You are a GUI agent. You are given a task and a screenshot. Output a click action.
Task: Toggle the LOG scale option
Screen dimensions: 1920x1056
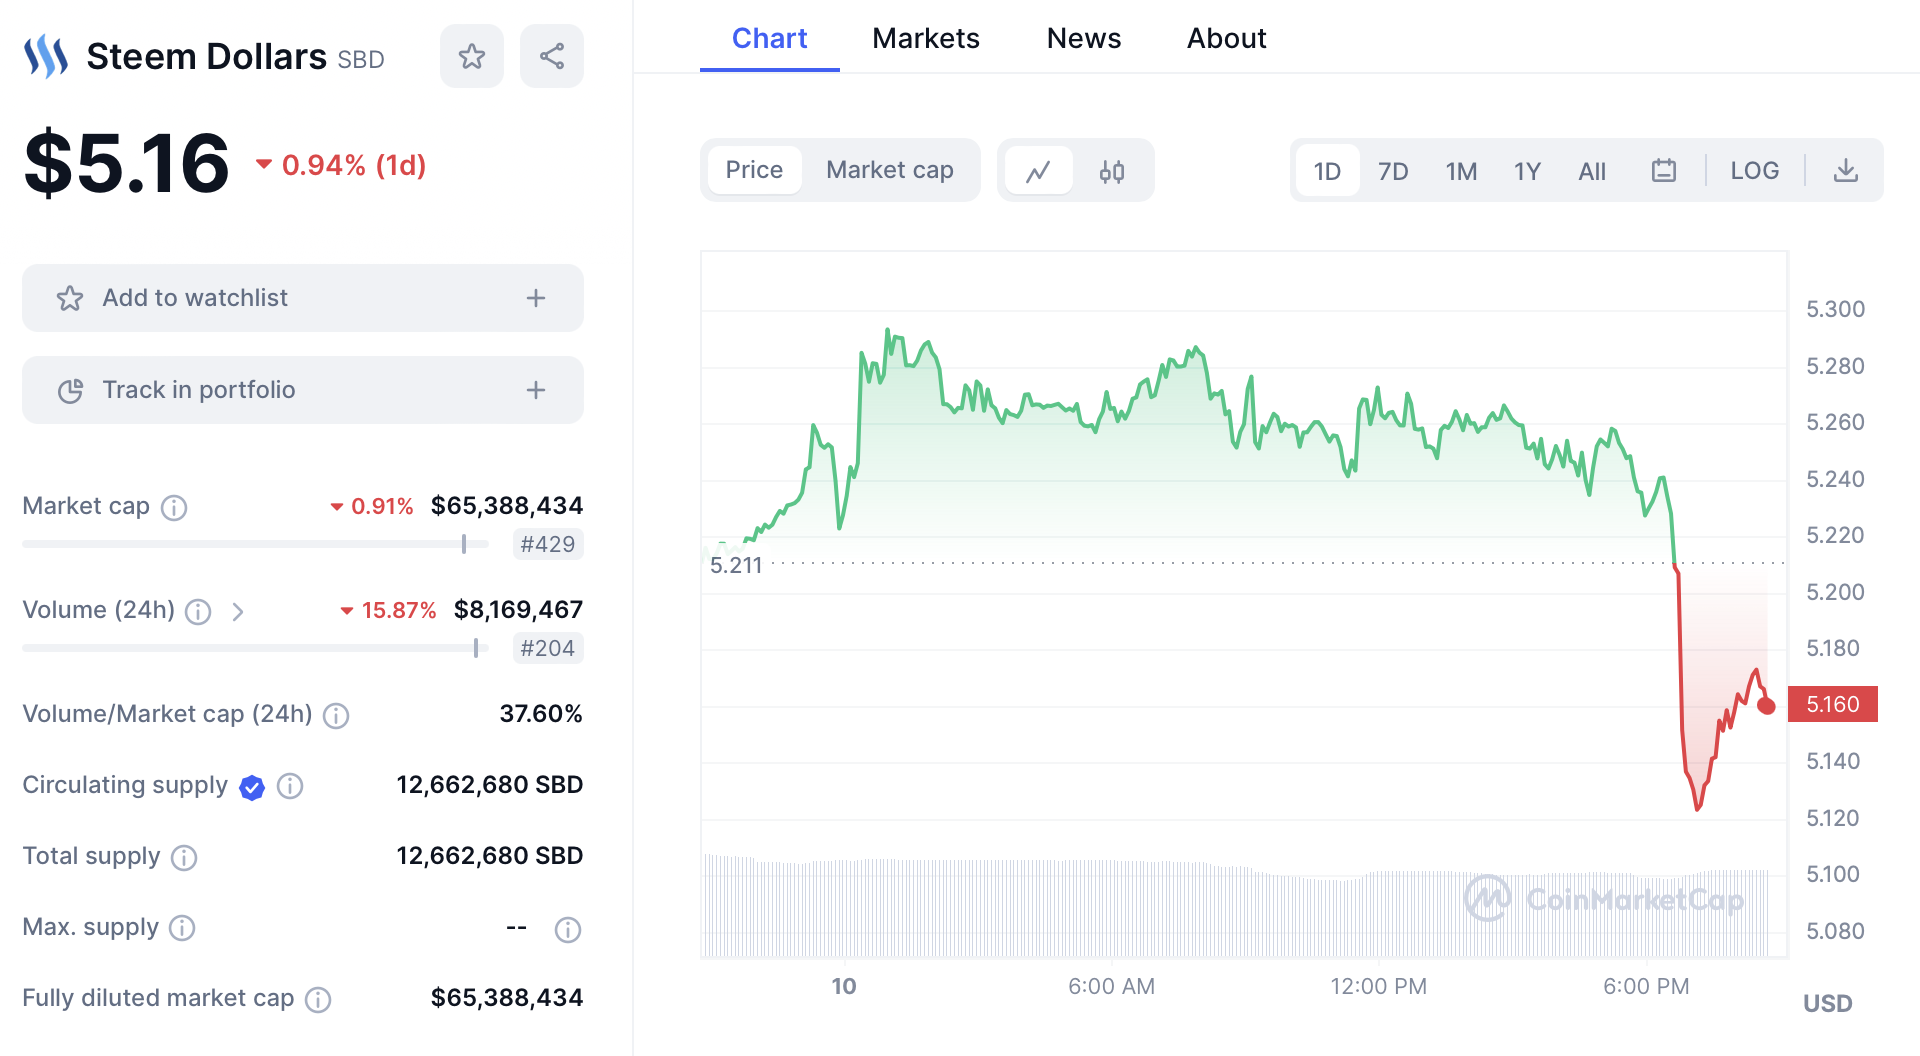click(x=1754, y=171)
